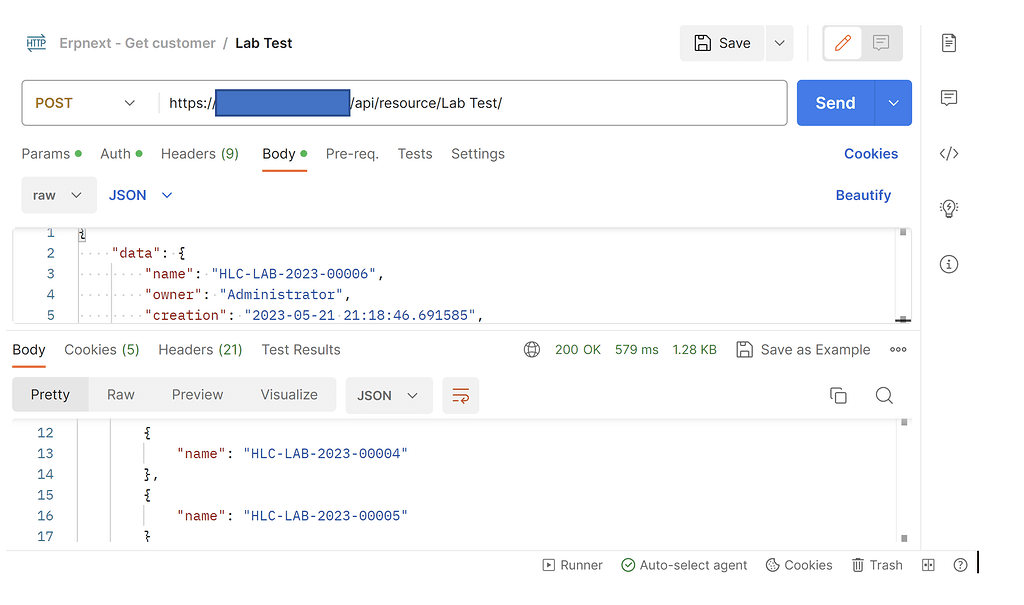Open the Documentation icon in right sidebar

pos(949,43)
